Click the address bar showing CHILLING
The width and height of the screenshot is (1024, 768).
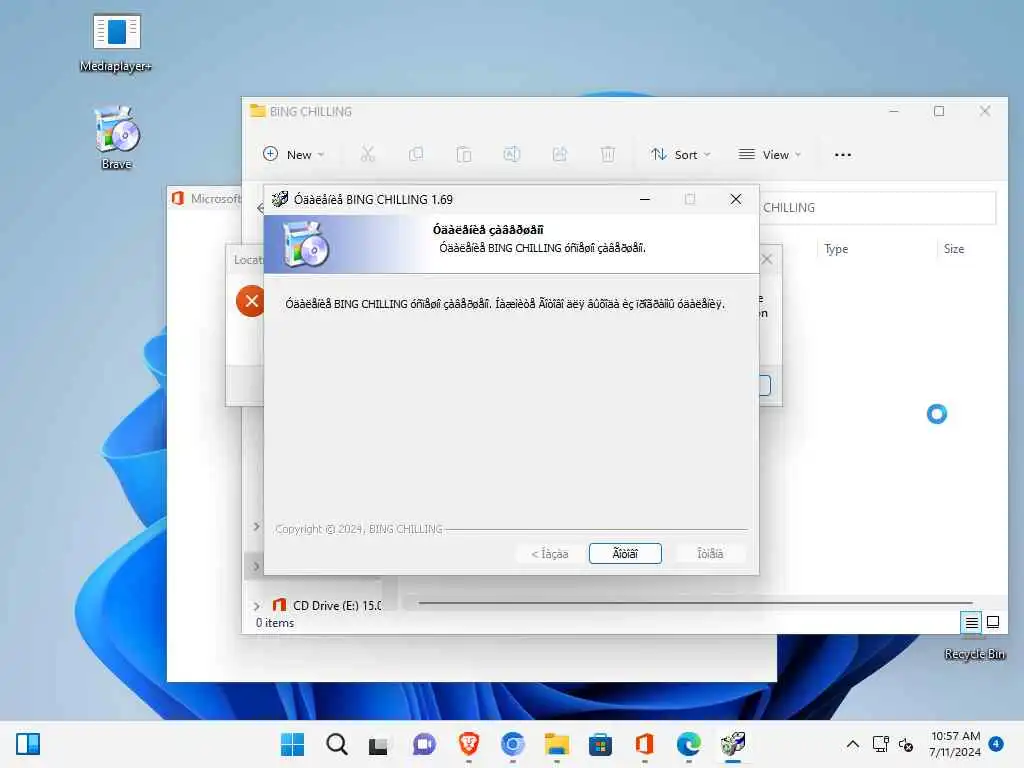pos(878,208)
